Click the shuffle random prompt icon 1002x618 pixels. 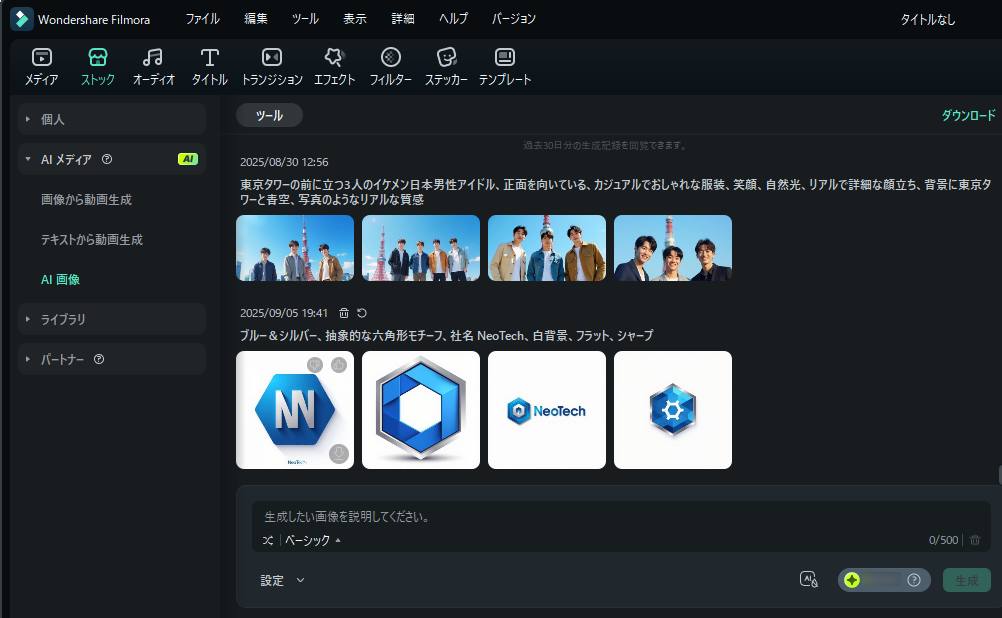tap(268, 540)
